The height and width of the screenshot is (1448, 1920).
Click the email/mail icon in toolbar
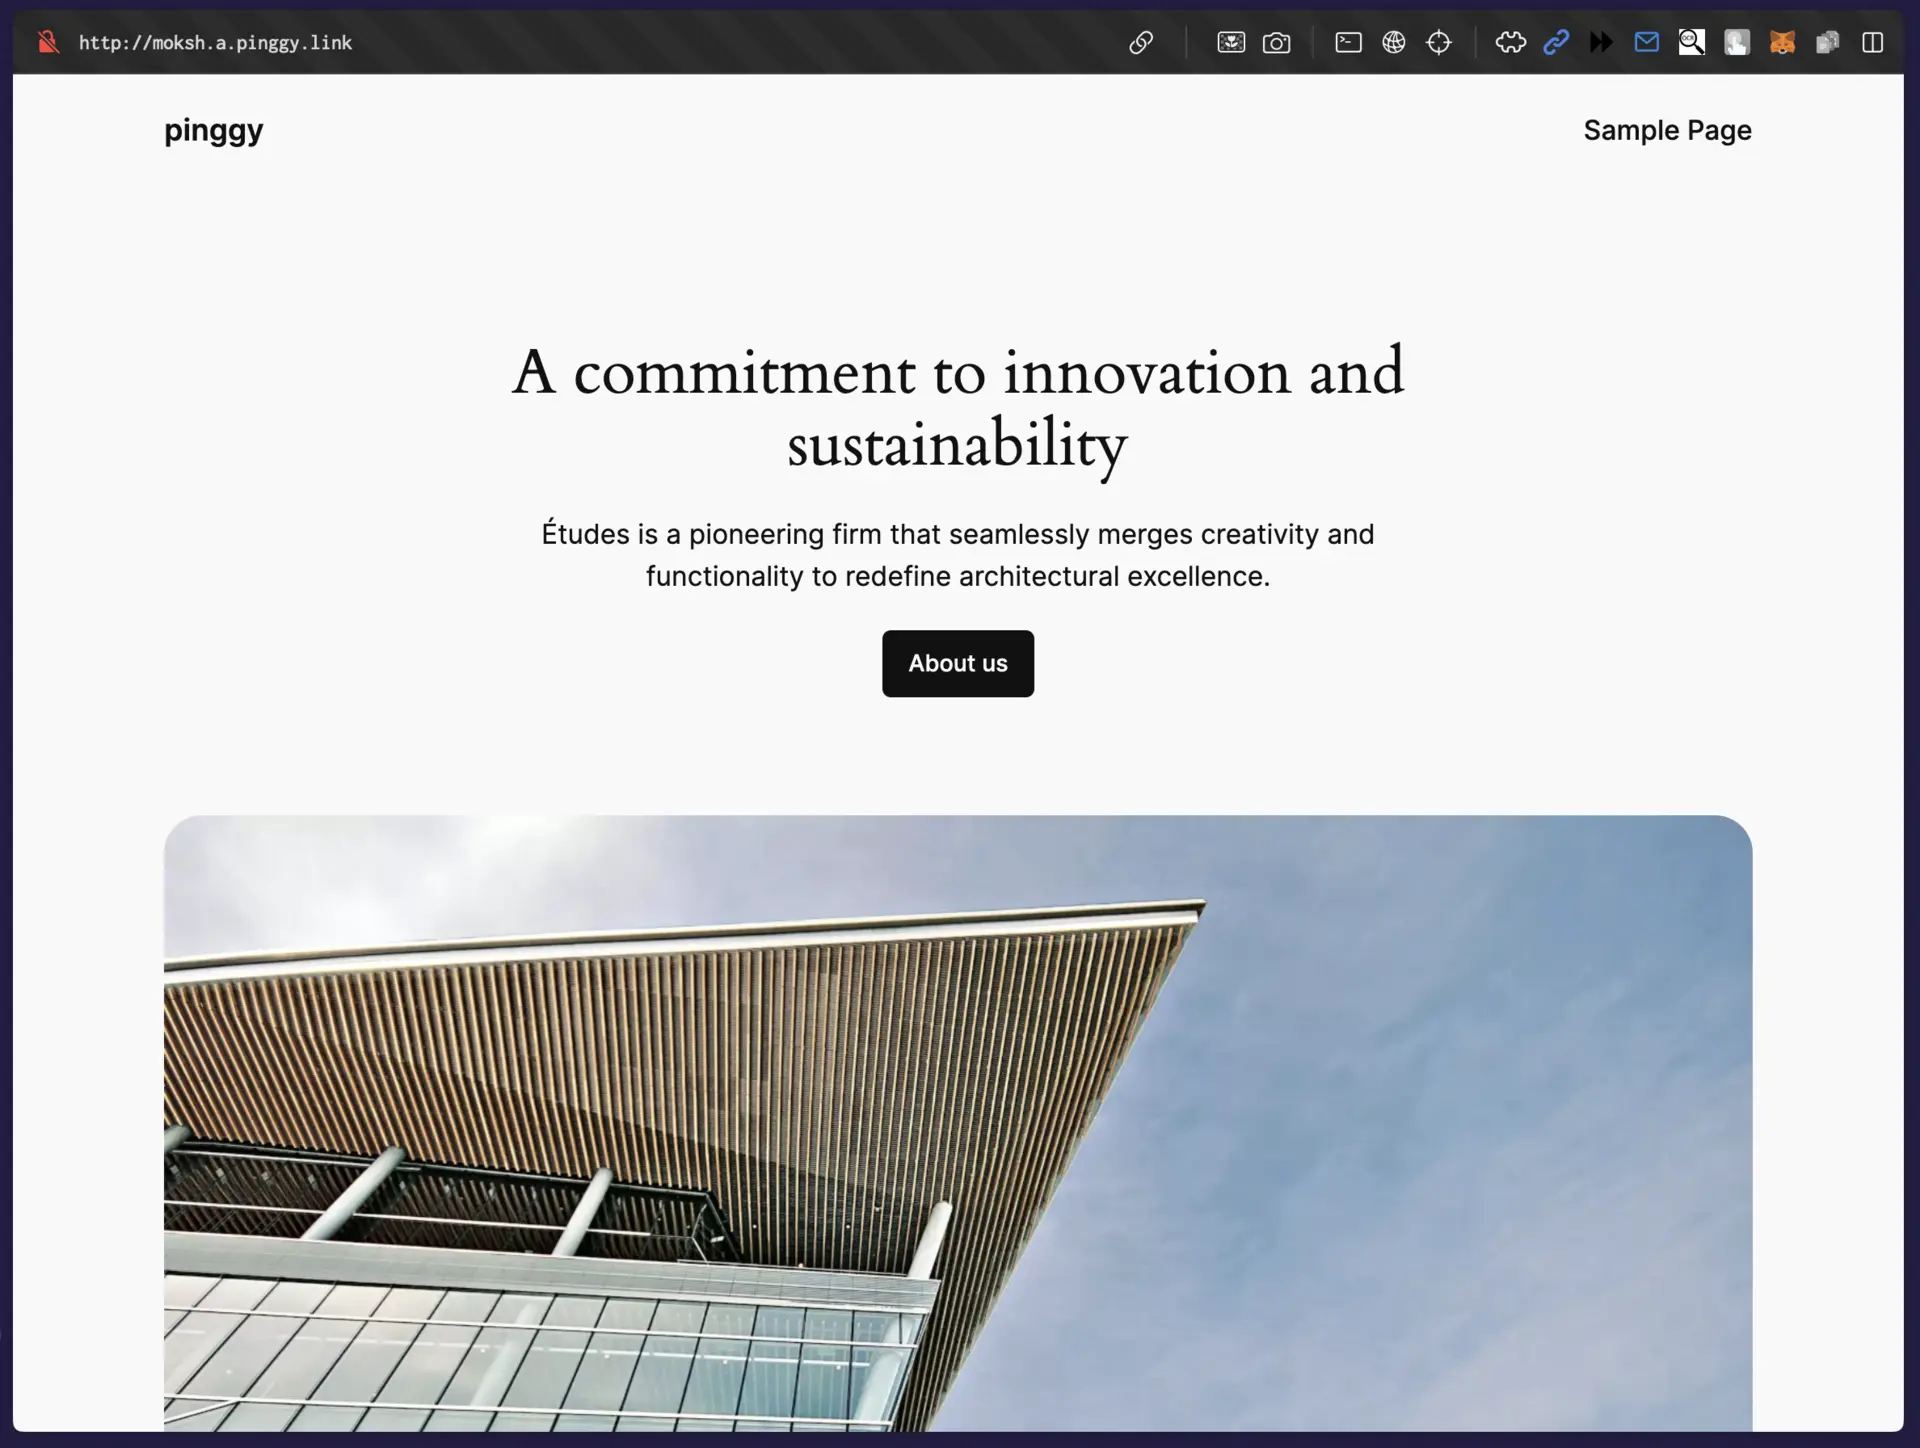click(1646, 41)
